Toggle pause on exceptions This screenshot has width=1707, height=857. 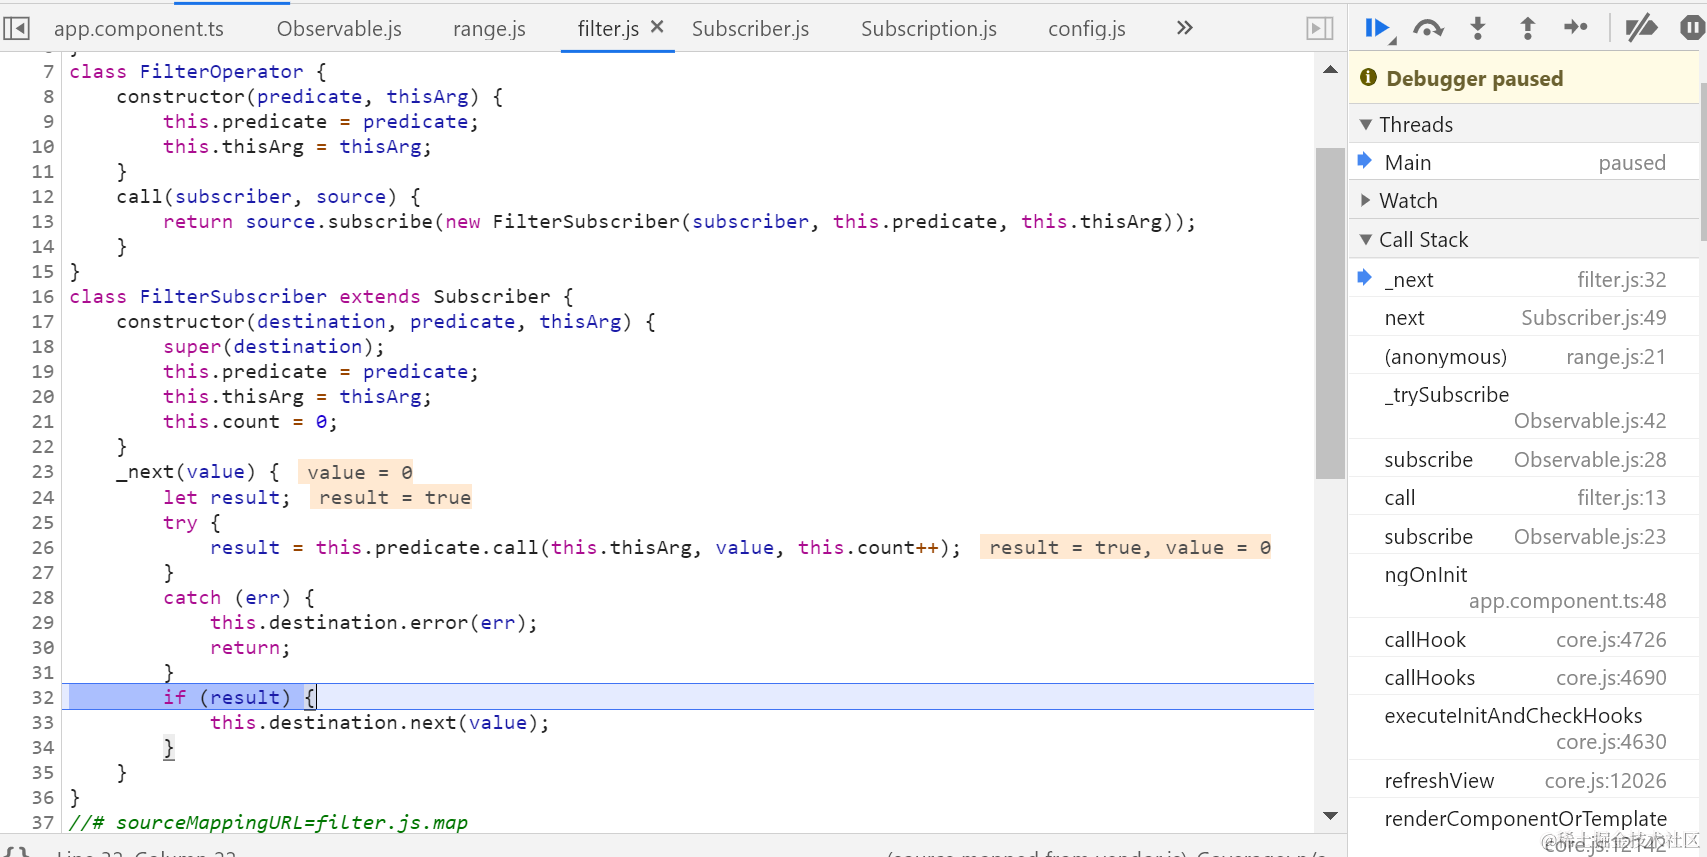point(1692,28)
